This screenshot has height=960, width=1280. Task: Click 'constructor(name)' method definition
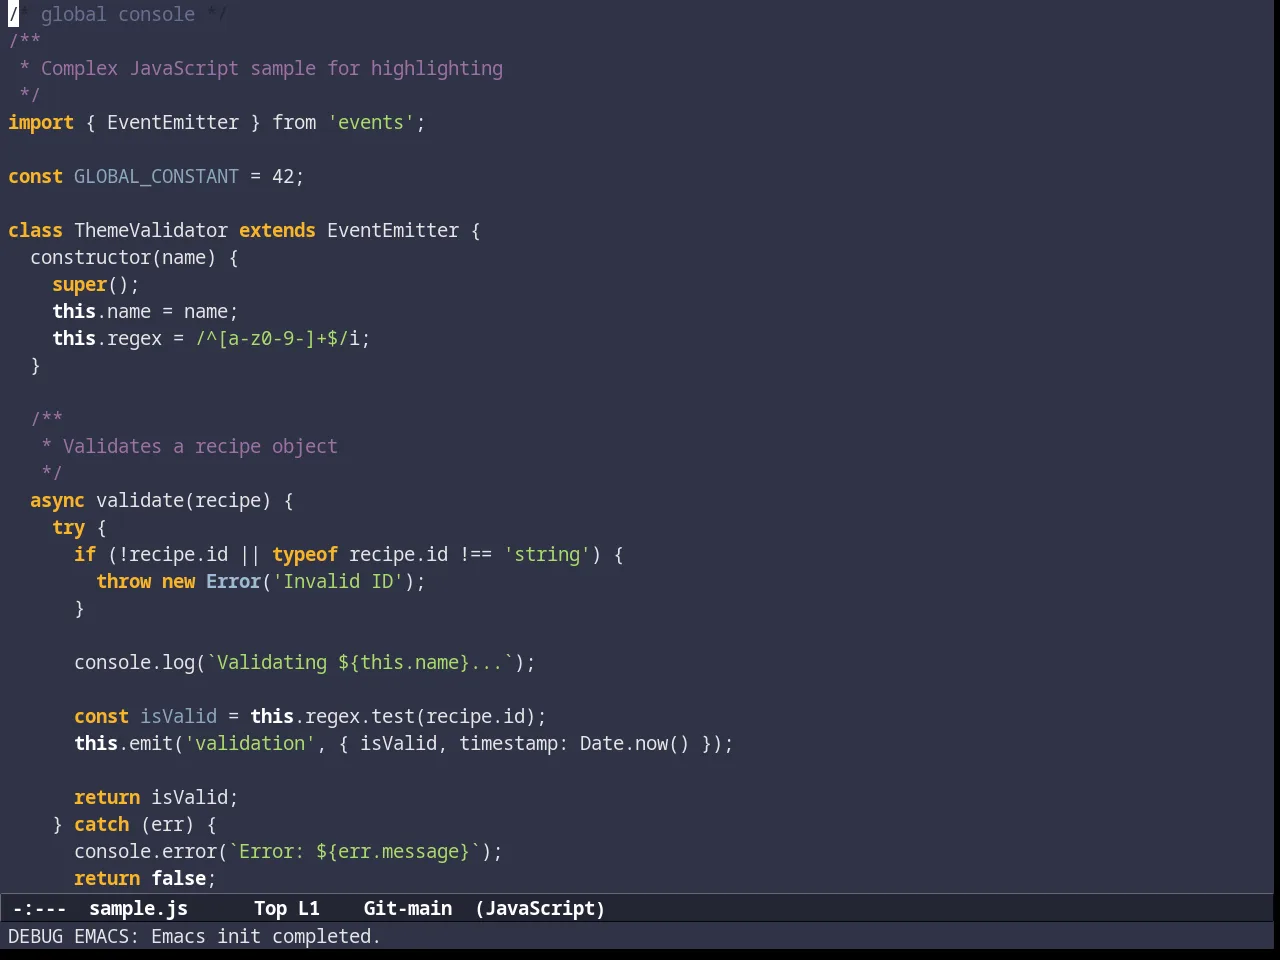(123, 257)
